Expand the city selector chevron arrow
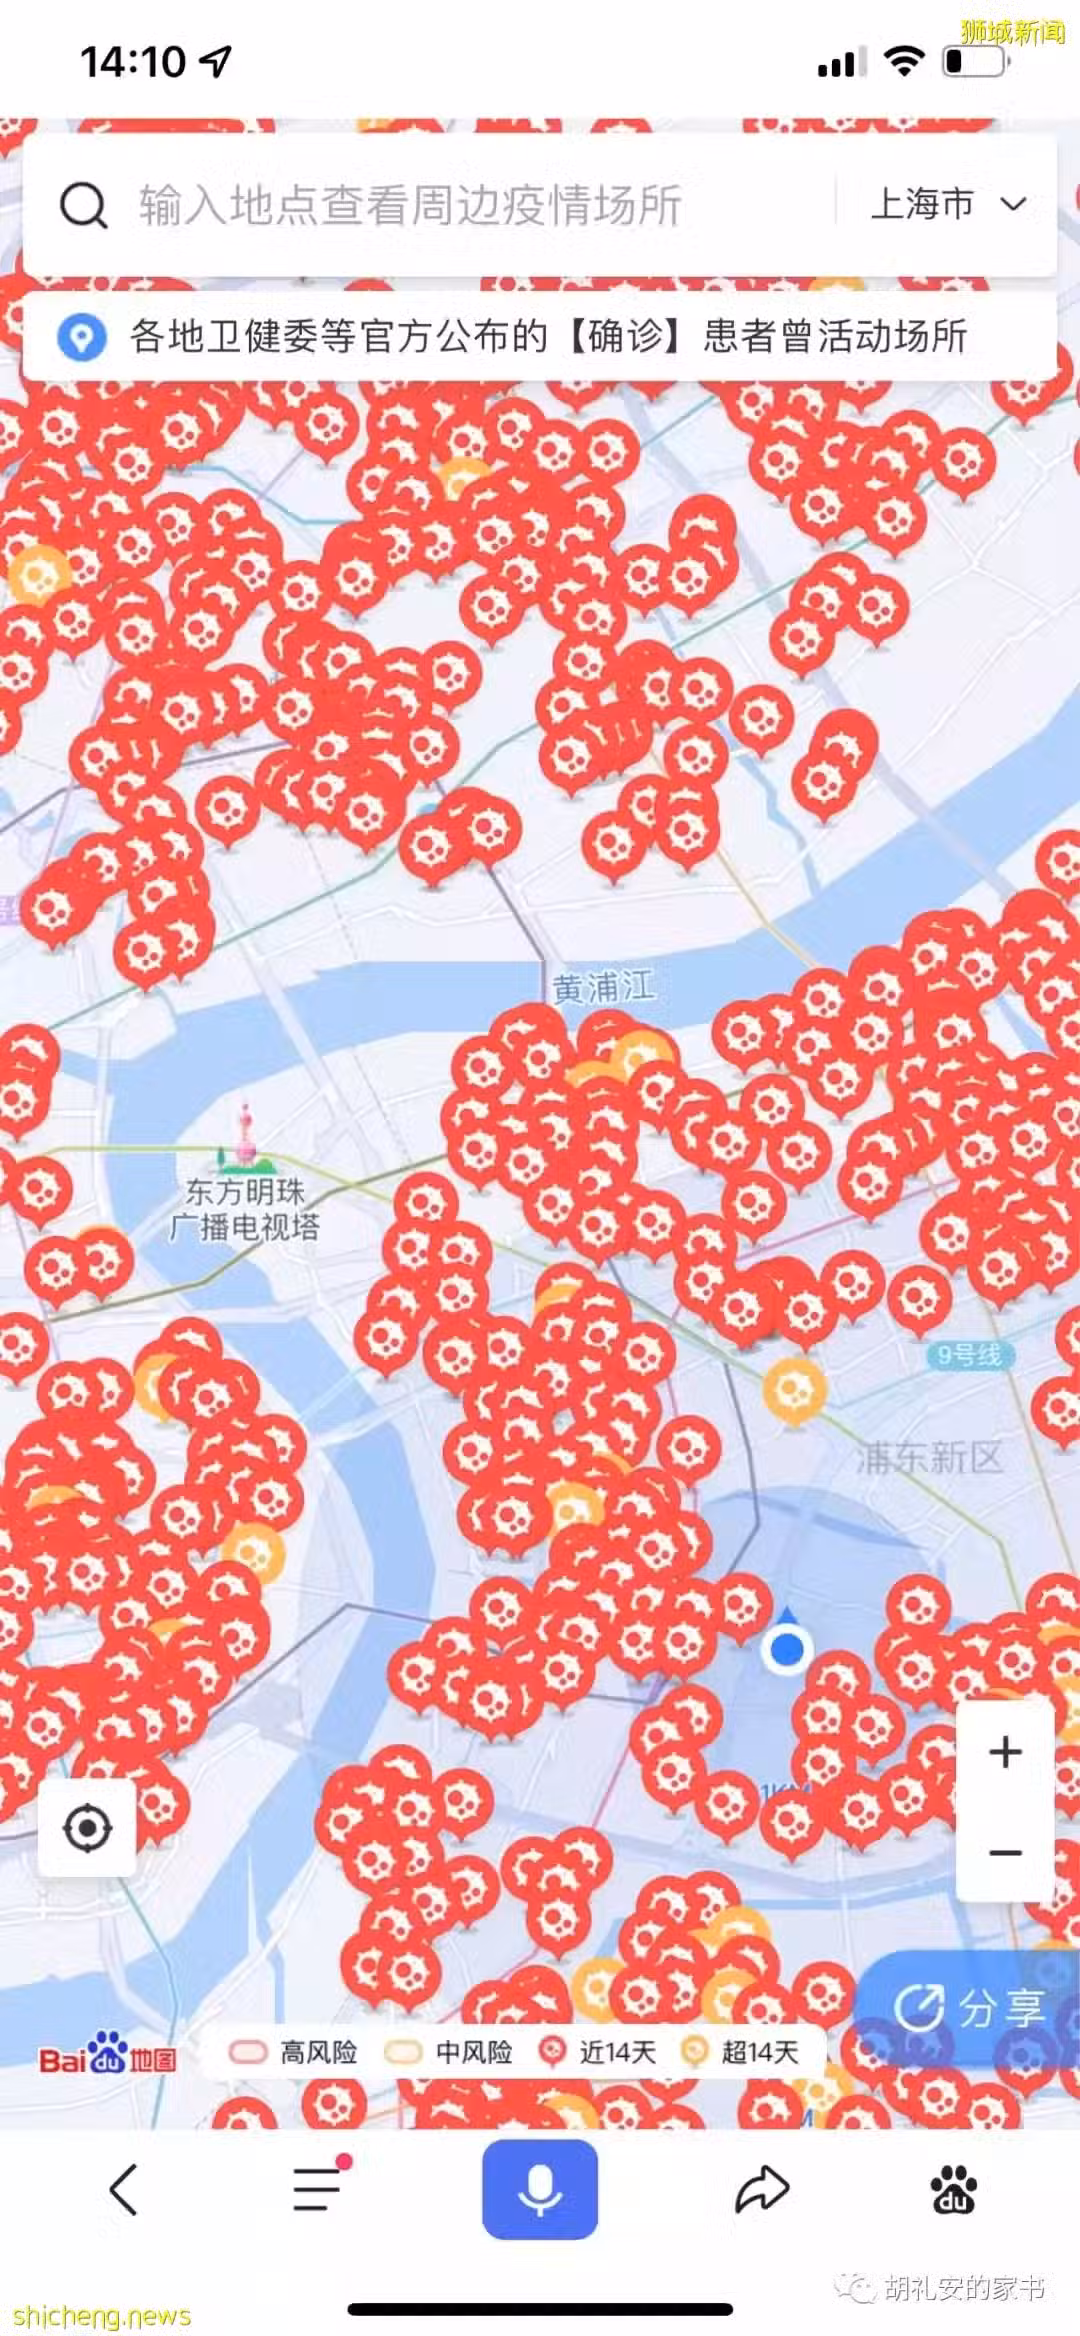Viewport: 1080px width, 2336px height. (1013, 204)
